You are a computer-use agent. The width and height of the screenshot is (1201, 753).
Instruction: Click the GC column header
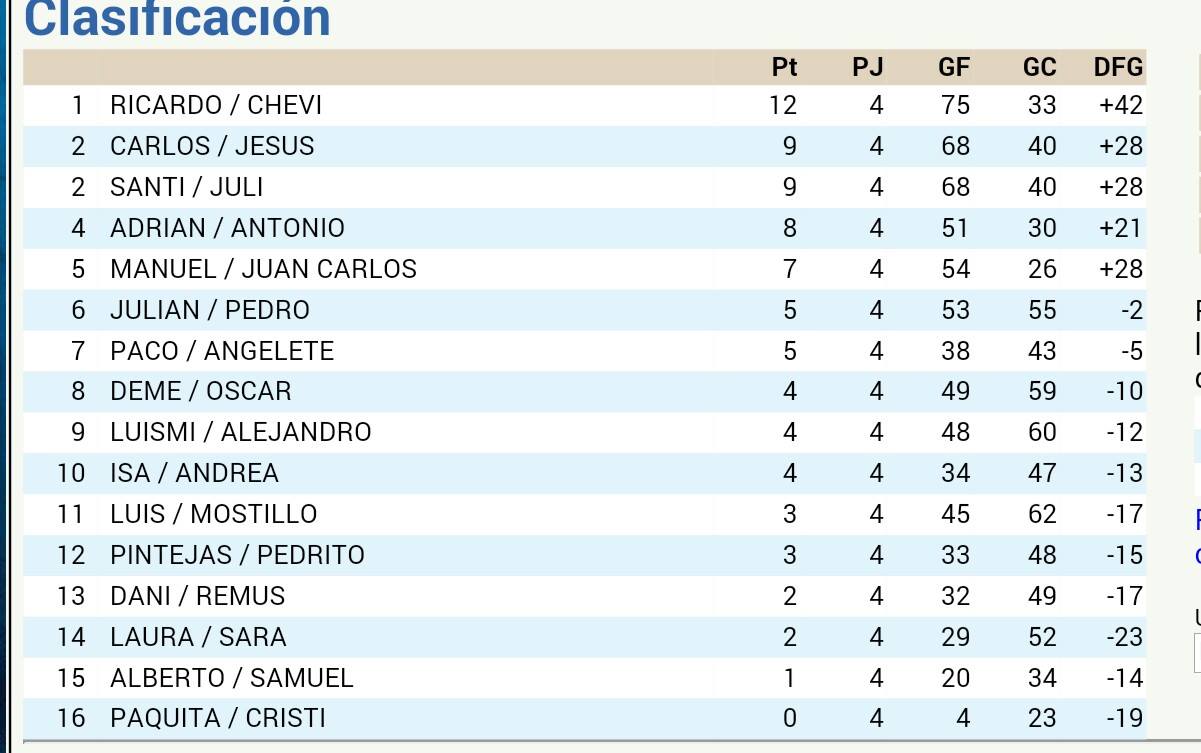pyautogui.click(x=1040, y=67)
